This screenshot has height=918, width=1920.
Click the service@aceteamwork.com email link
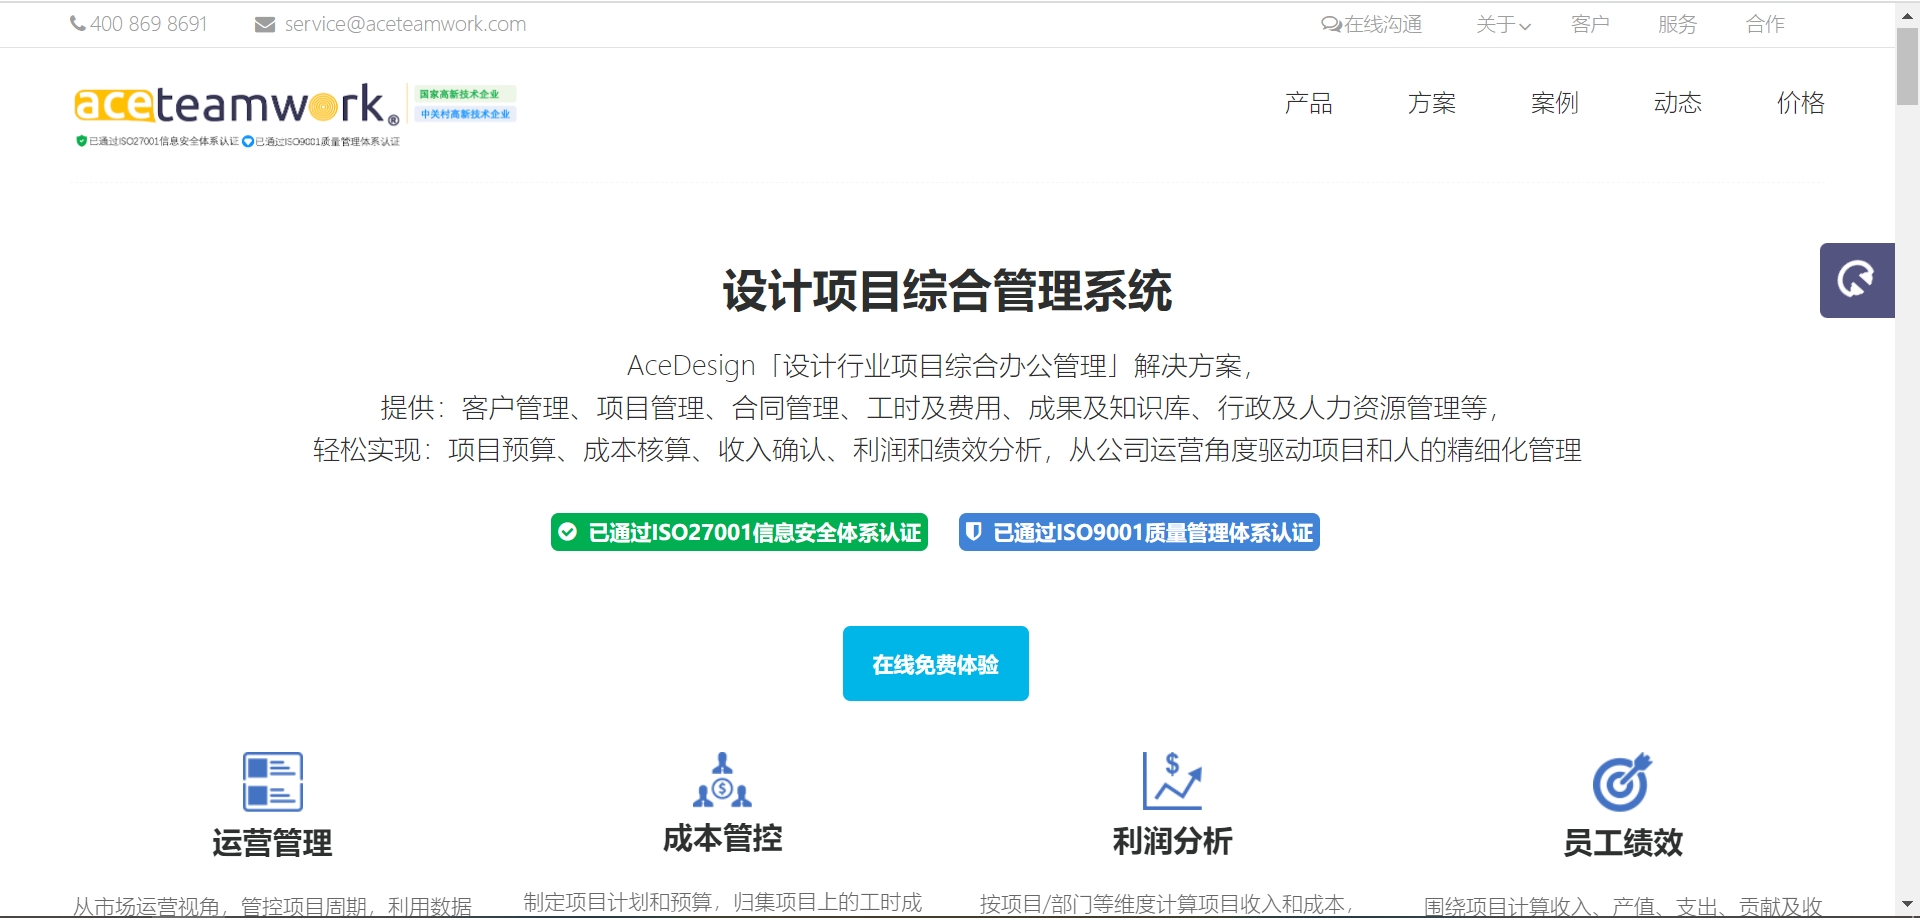(x=405, y=25)
